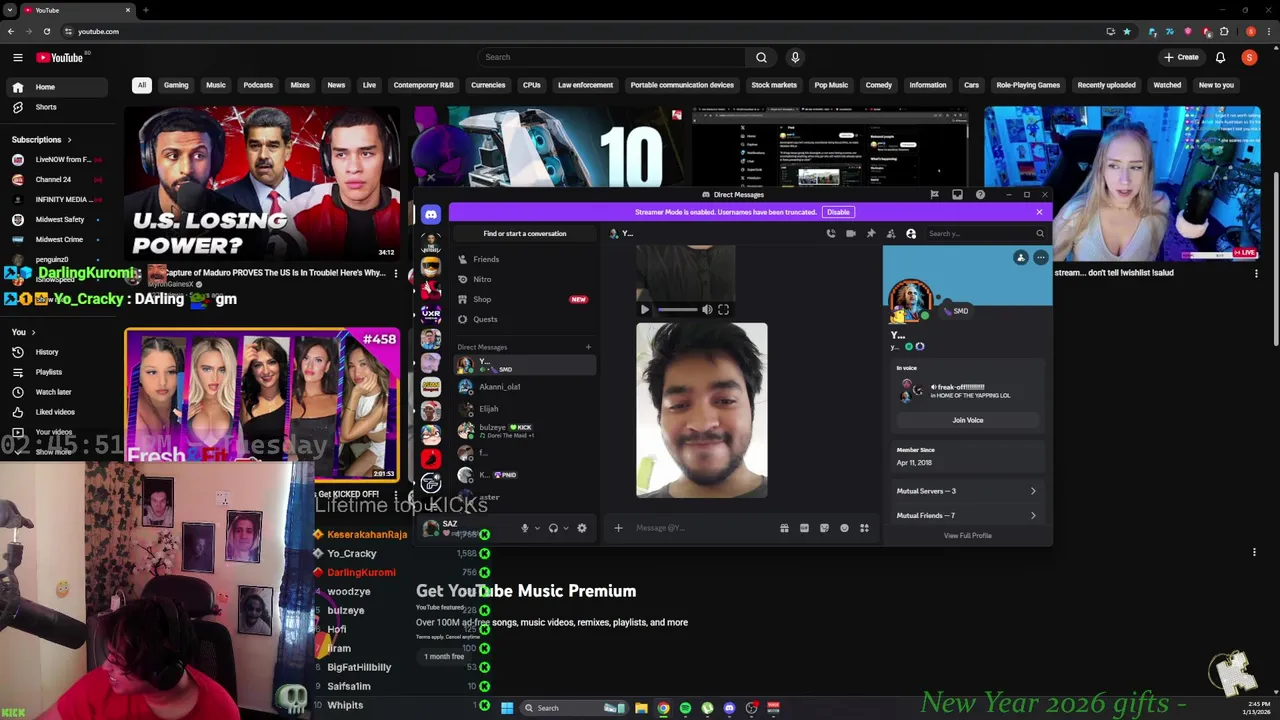Image resolution: width=1280 pixels, height=720 pixels.
Task: Toggle fullscreen on the Discord chat video
Action: tap(723, 310)
